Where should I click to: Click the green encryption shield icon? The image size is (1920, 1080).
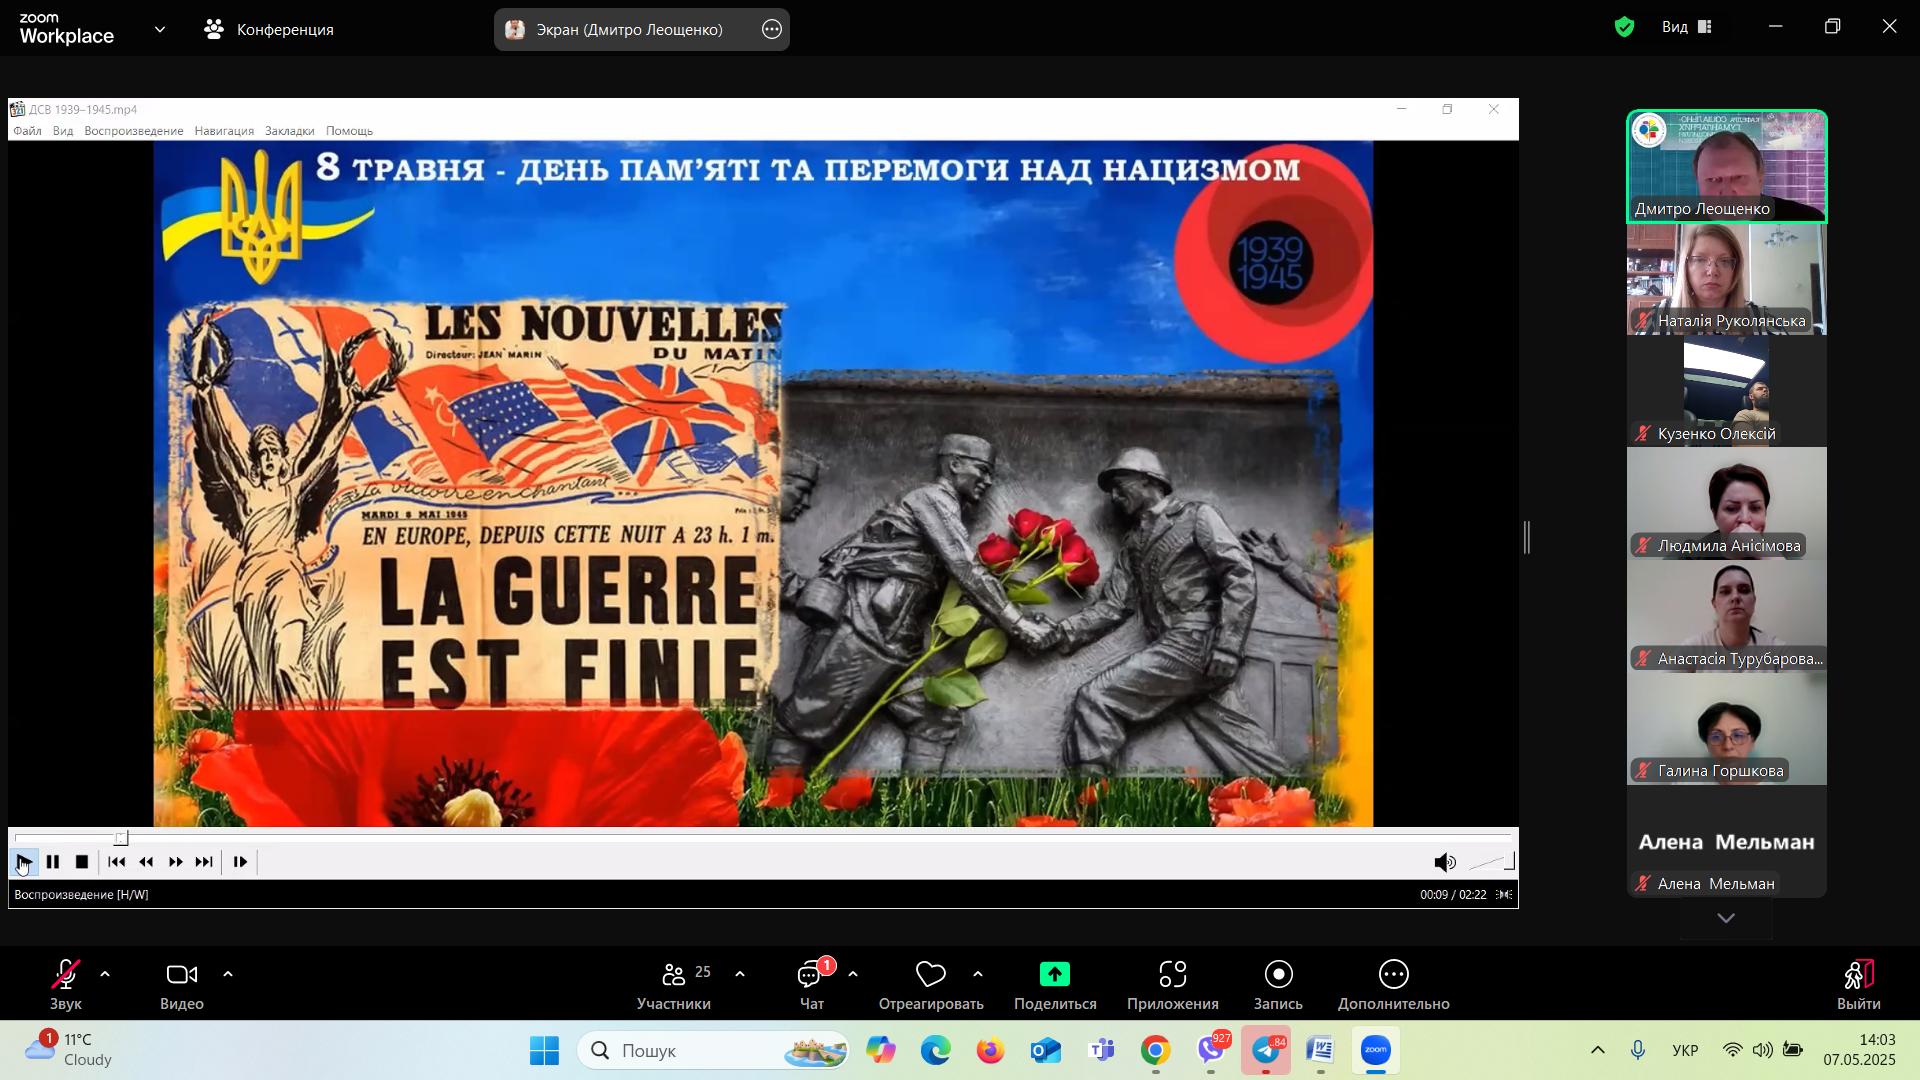(1624, 27)
